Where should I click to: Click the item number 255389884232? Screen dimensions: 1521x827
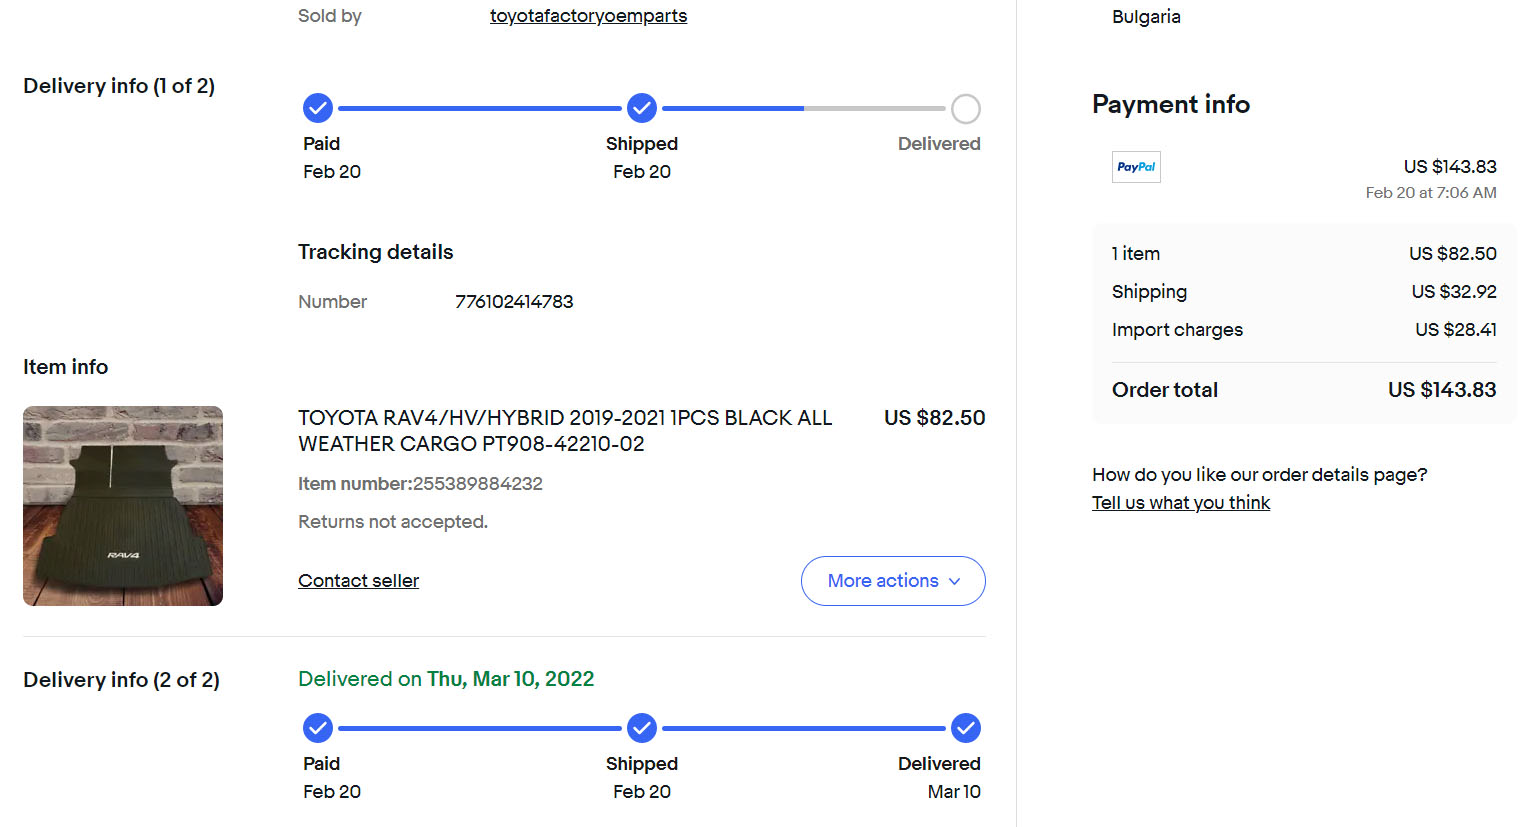tap(477, 484)
